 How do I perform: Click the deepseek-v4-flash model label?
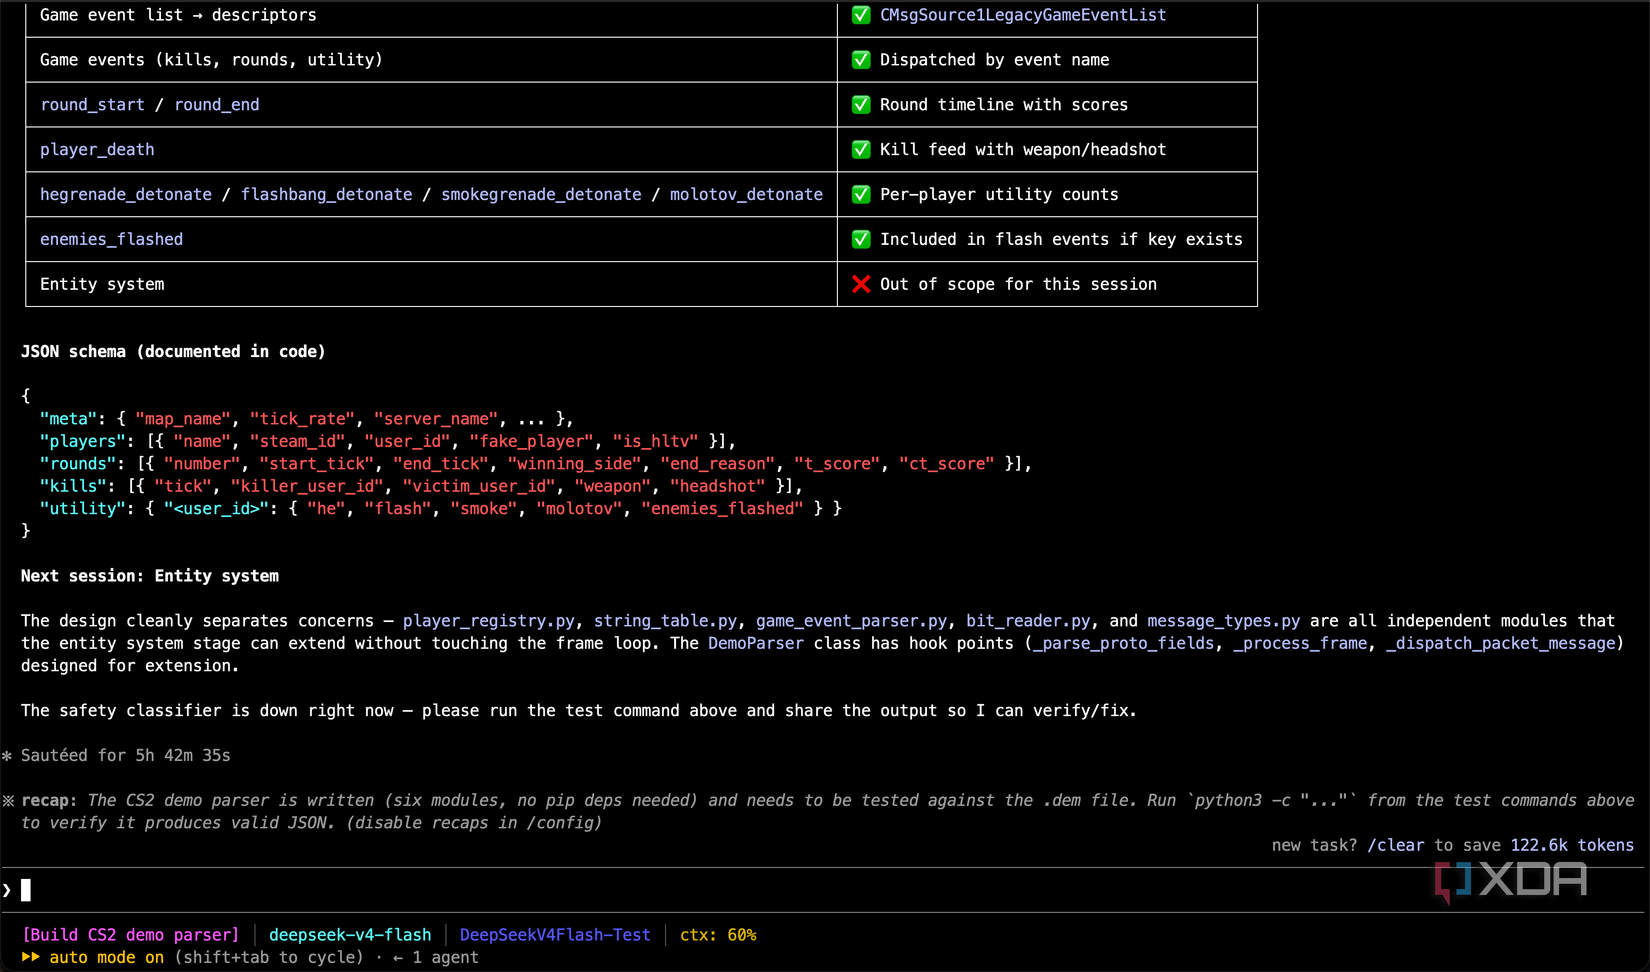(x=350, y=935)
